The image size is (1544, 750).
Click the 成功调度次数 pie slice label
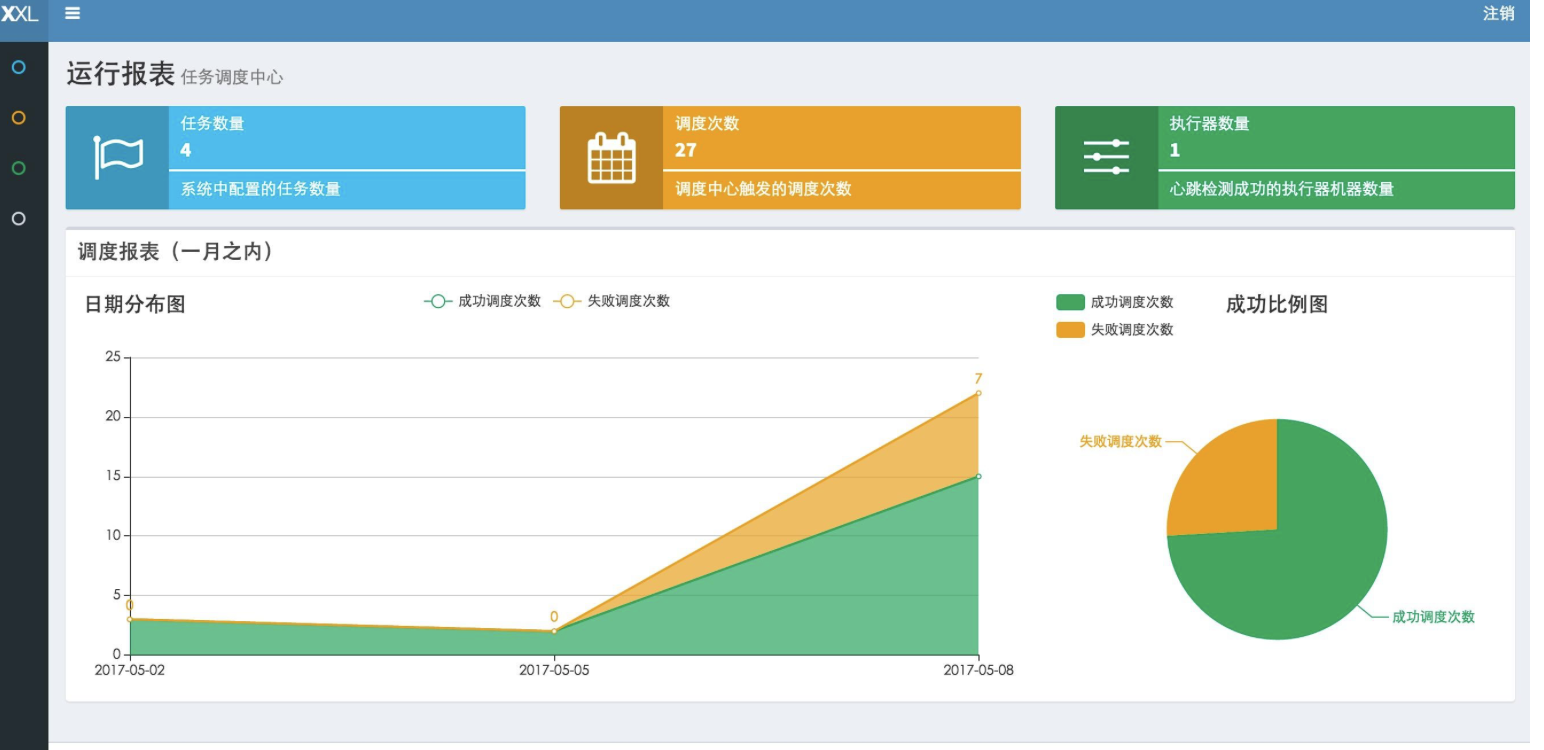click(x=1433, y=617)
